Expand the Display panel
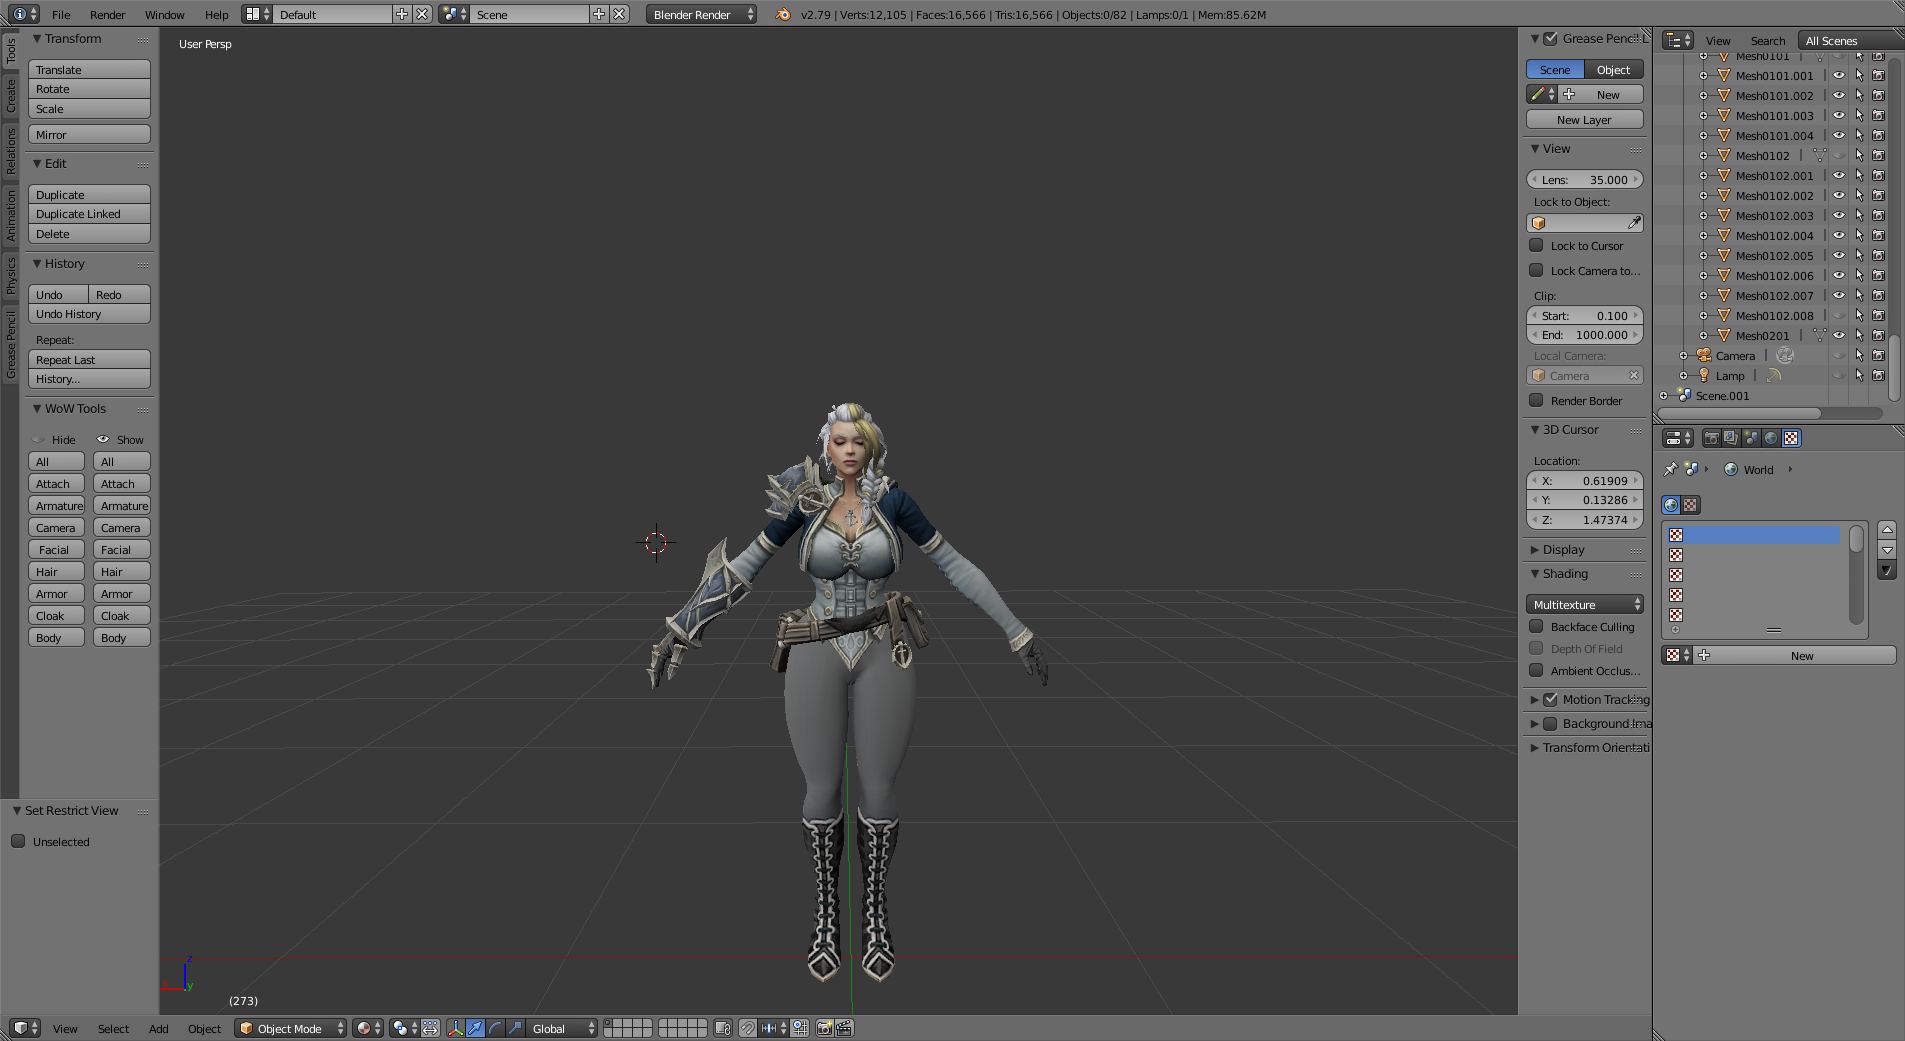The image size is (1905, 1041). (x=1562, y=549)
